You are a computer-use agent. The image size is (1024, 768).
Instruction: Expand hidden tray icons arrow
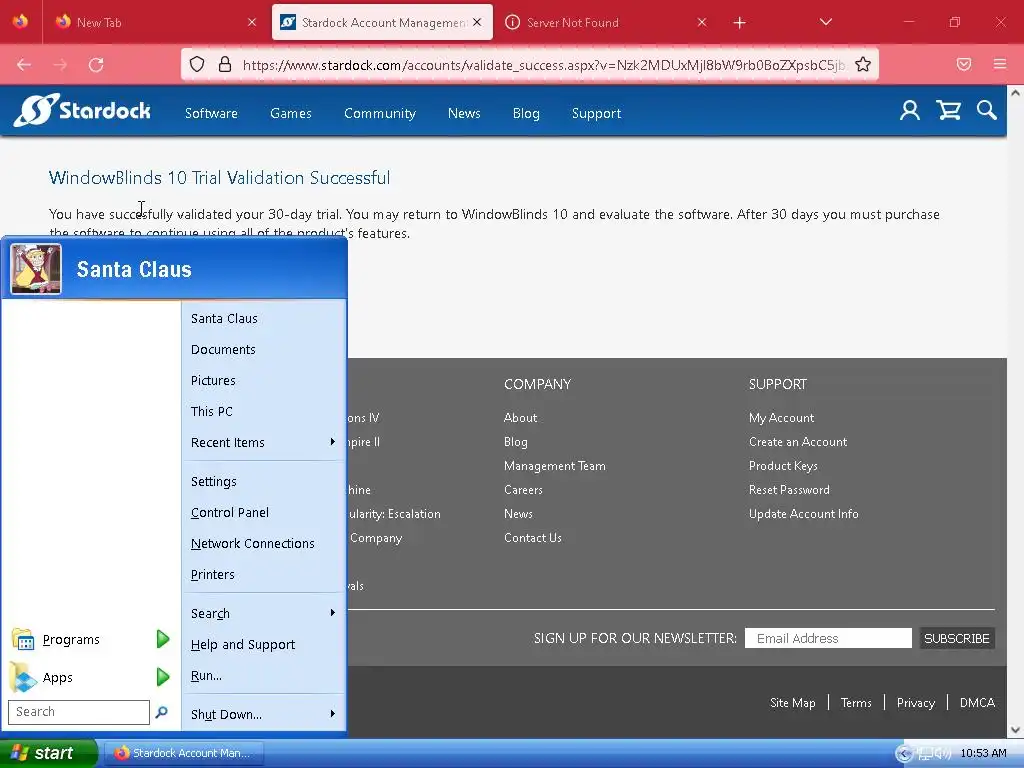pos(904,754)
